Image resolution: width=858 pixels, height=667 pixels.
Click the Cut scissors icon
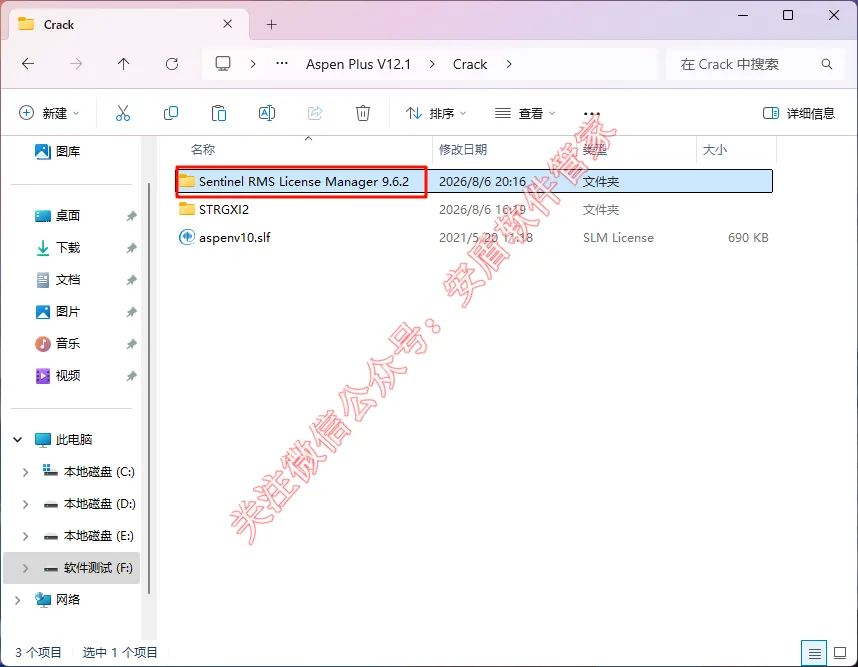tap(123, 113)
